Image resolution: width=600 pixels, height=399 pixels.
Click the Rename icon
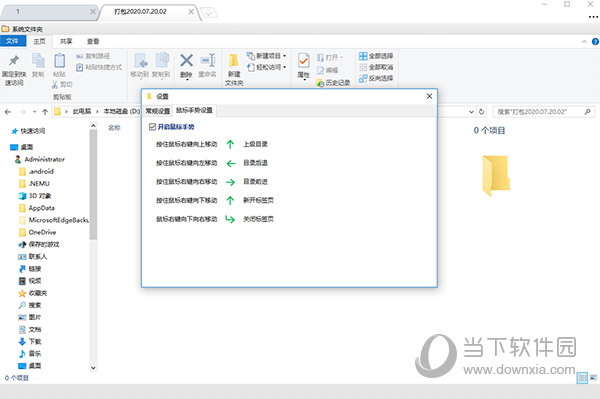coord(208,60)
